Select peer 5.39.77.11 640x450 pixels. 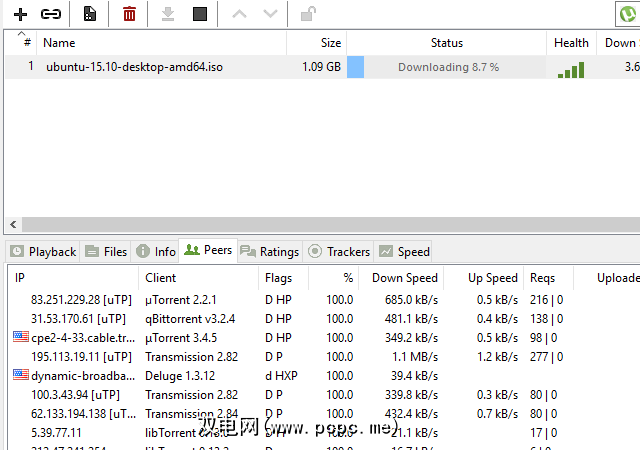[56, 432]
